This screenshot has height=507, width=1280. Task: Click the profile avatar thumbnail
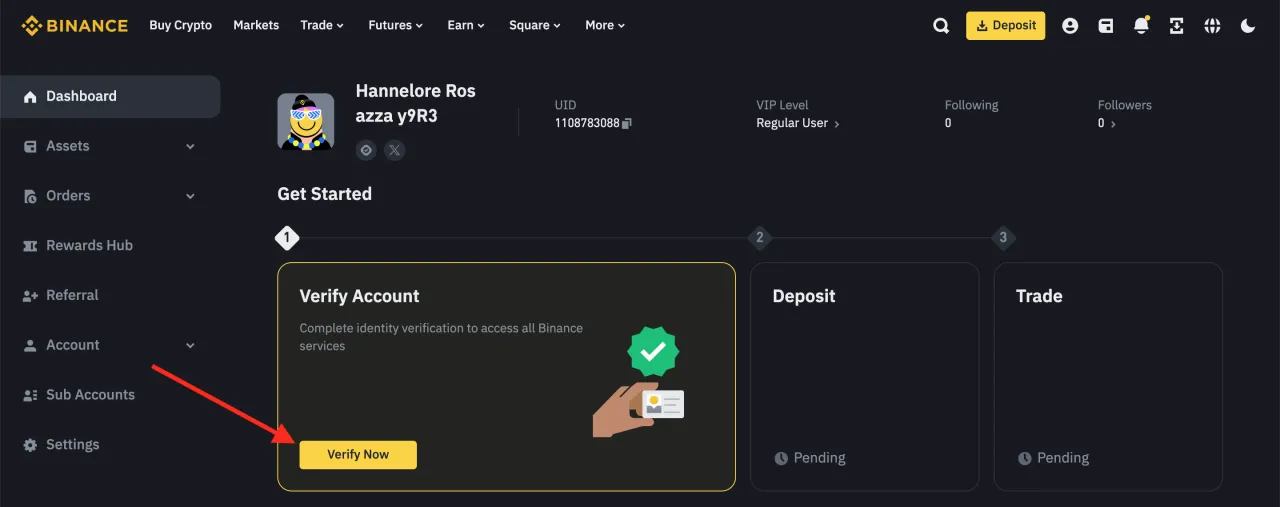coord(305,121)
